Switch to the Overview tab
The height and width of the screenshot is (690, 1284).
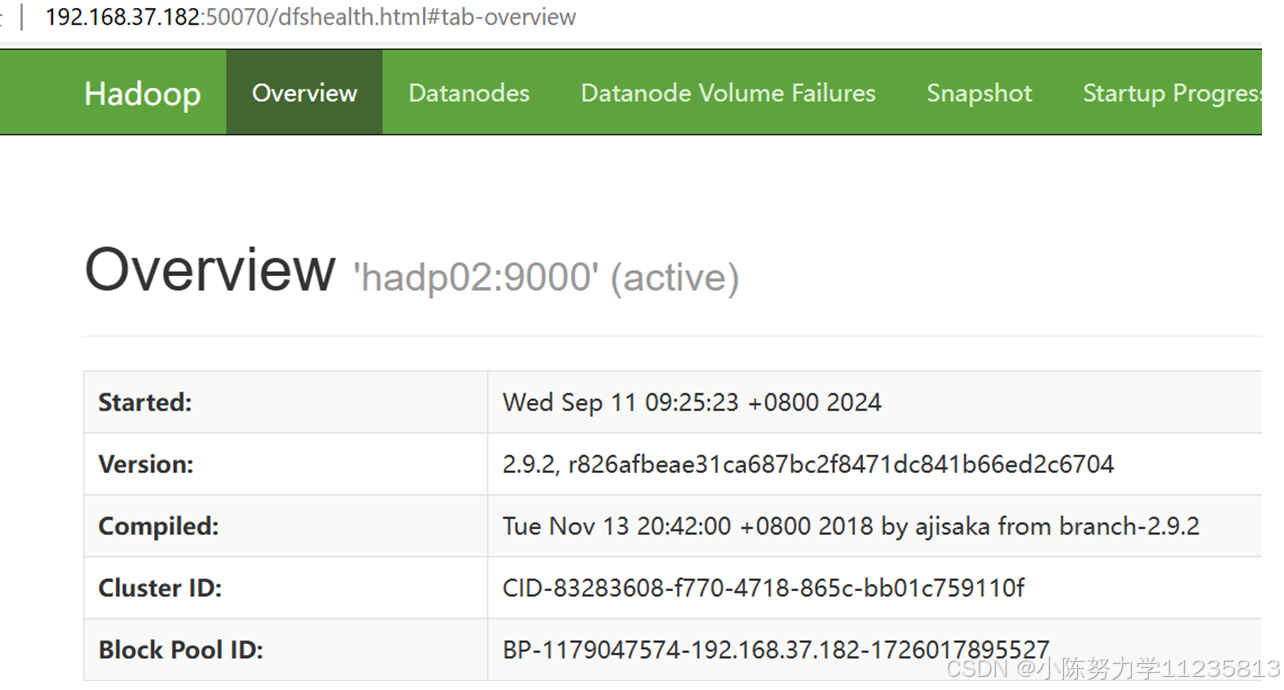pyautogui.click(x=304, y=93)
